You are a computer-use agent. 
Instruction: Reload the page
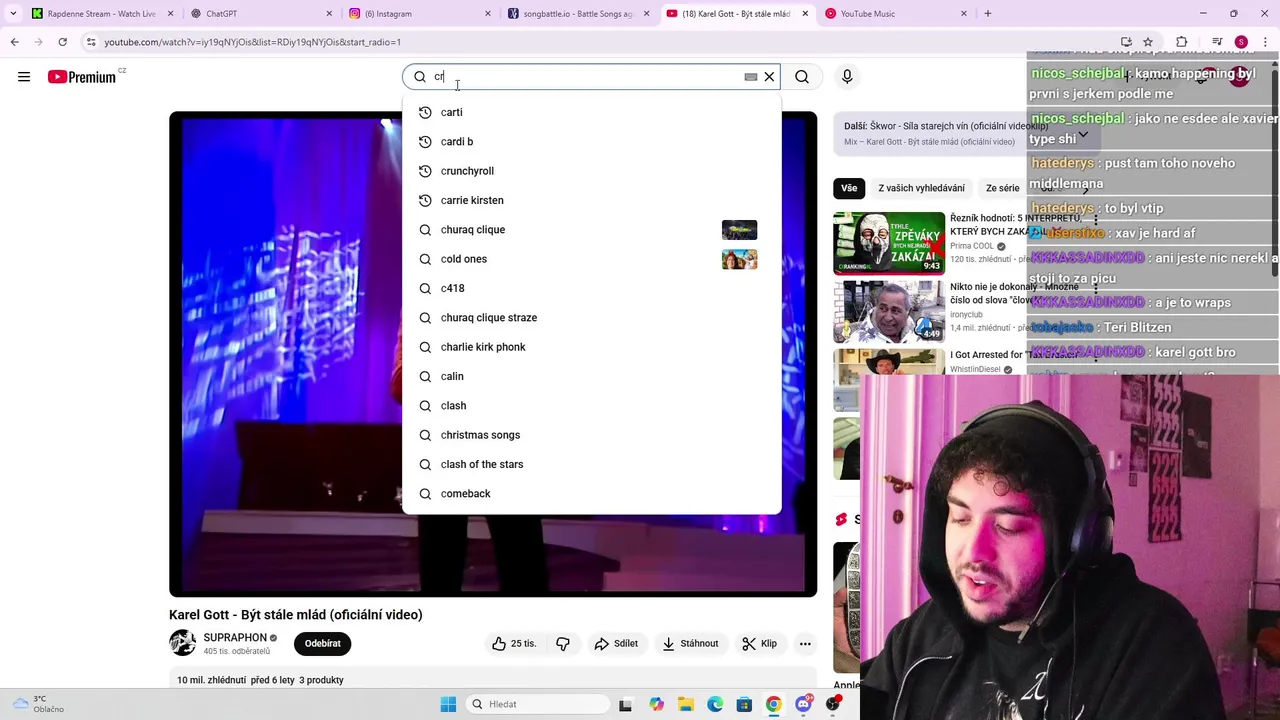click(x=62, y=42)
